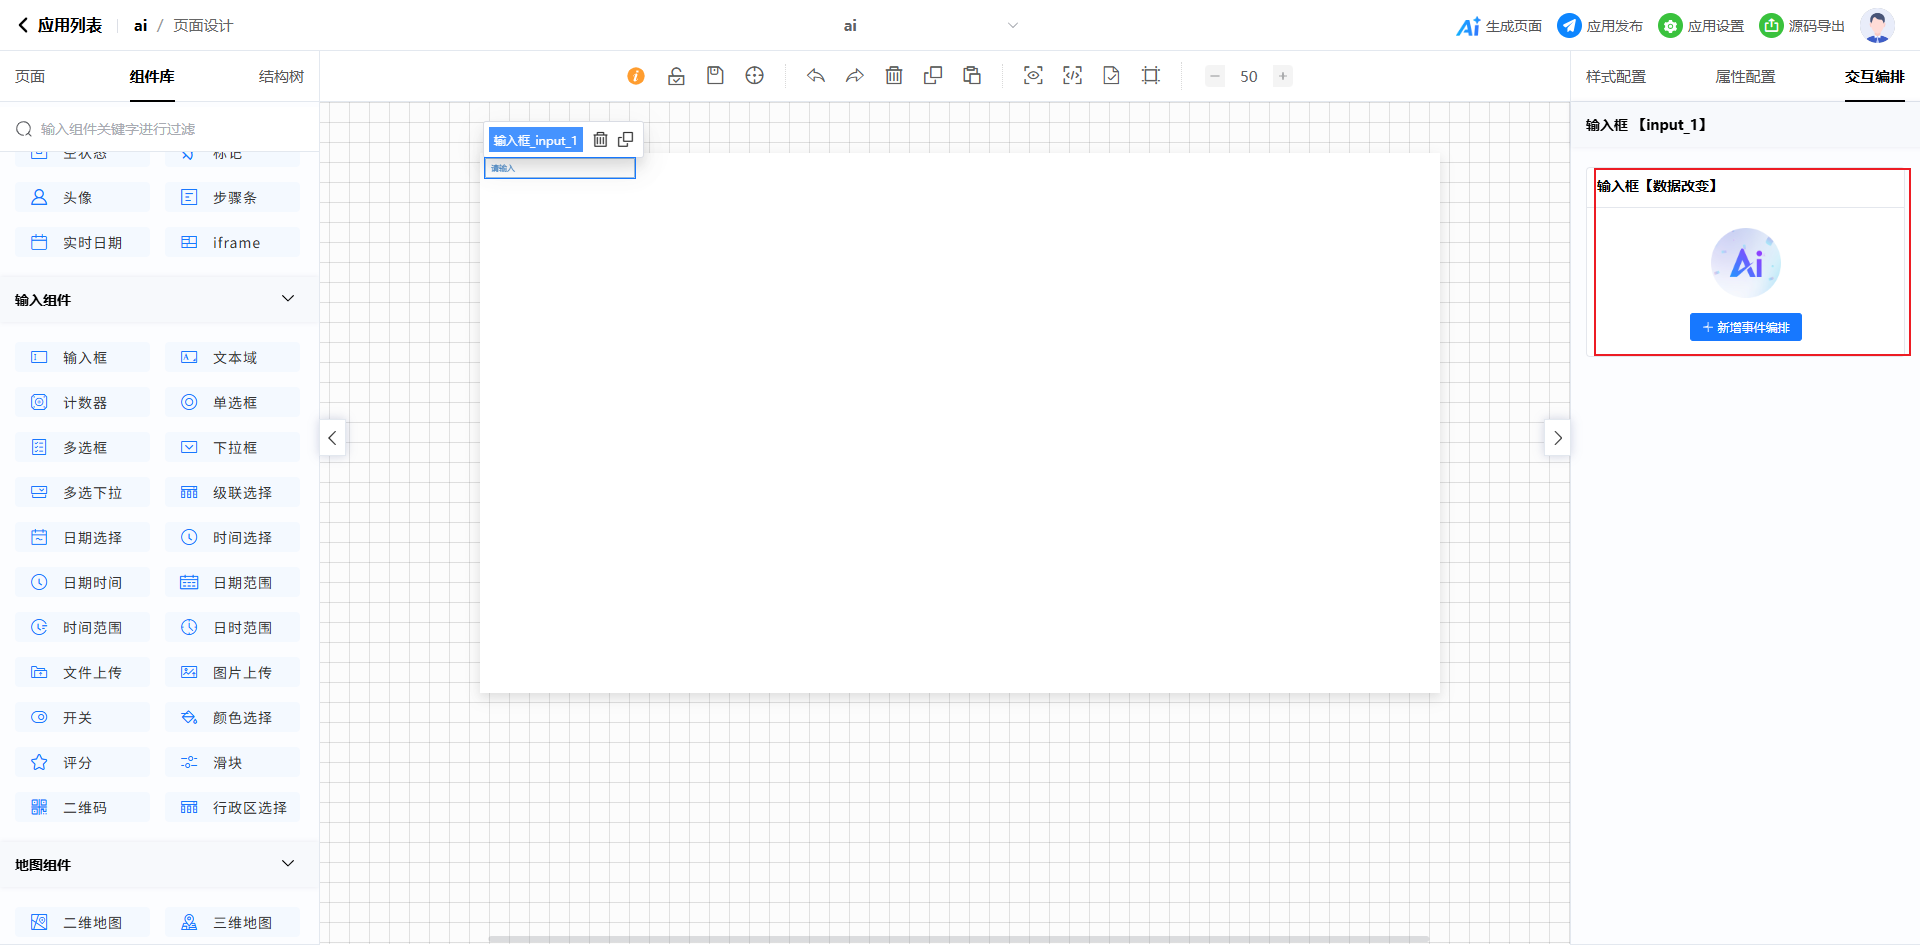
Task: Click the 应用发布 button
Action: click(1600, 26)
